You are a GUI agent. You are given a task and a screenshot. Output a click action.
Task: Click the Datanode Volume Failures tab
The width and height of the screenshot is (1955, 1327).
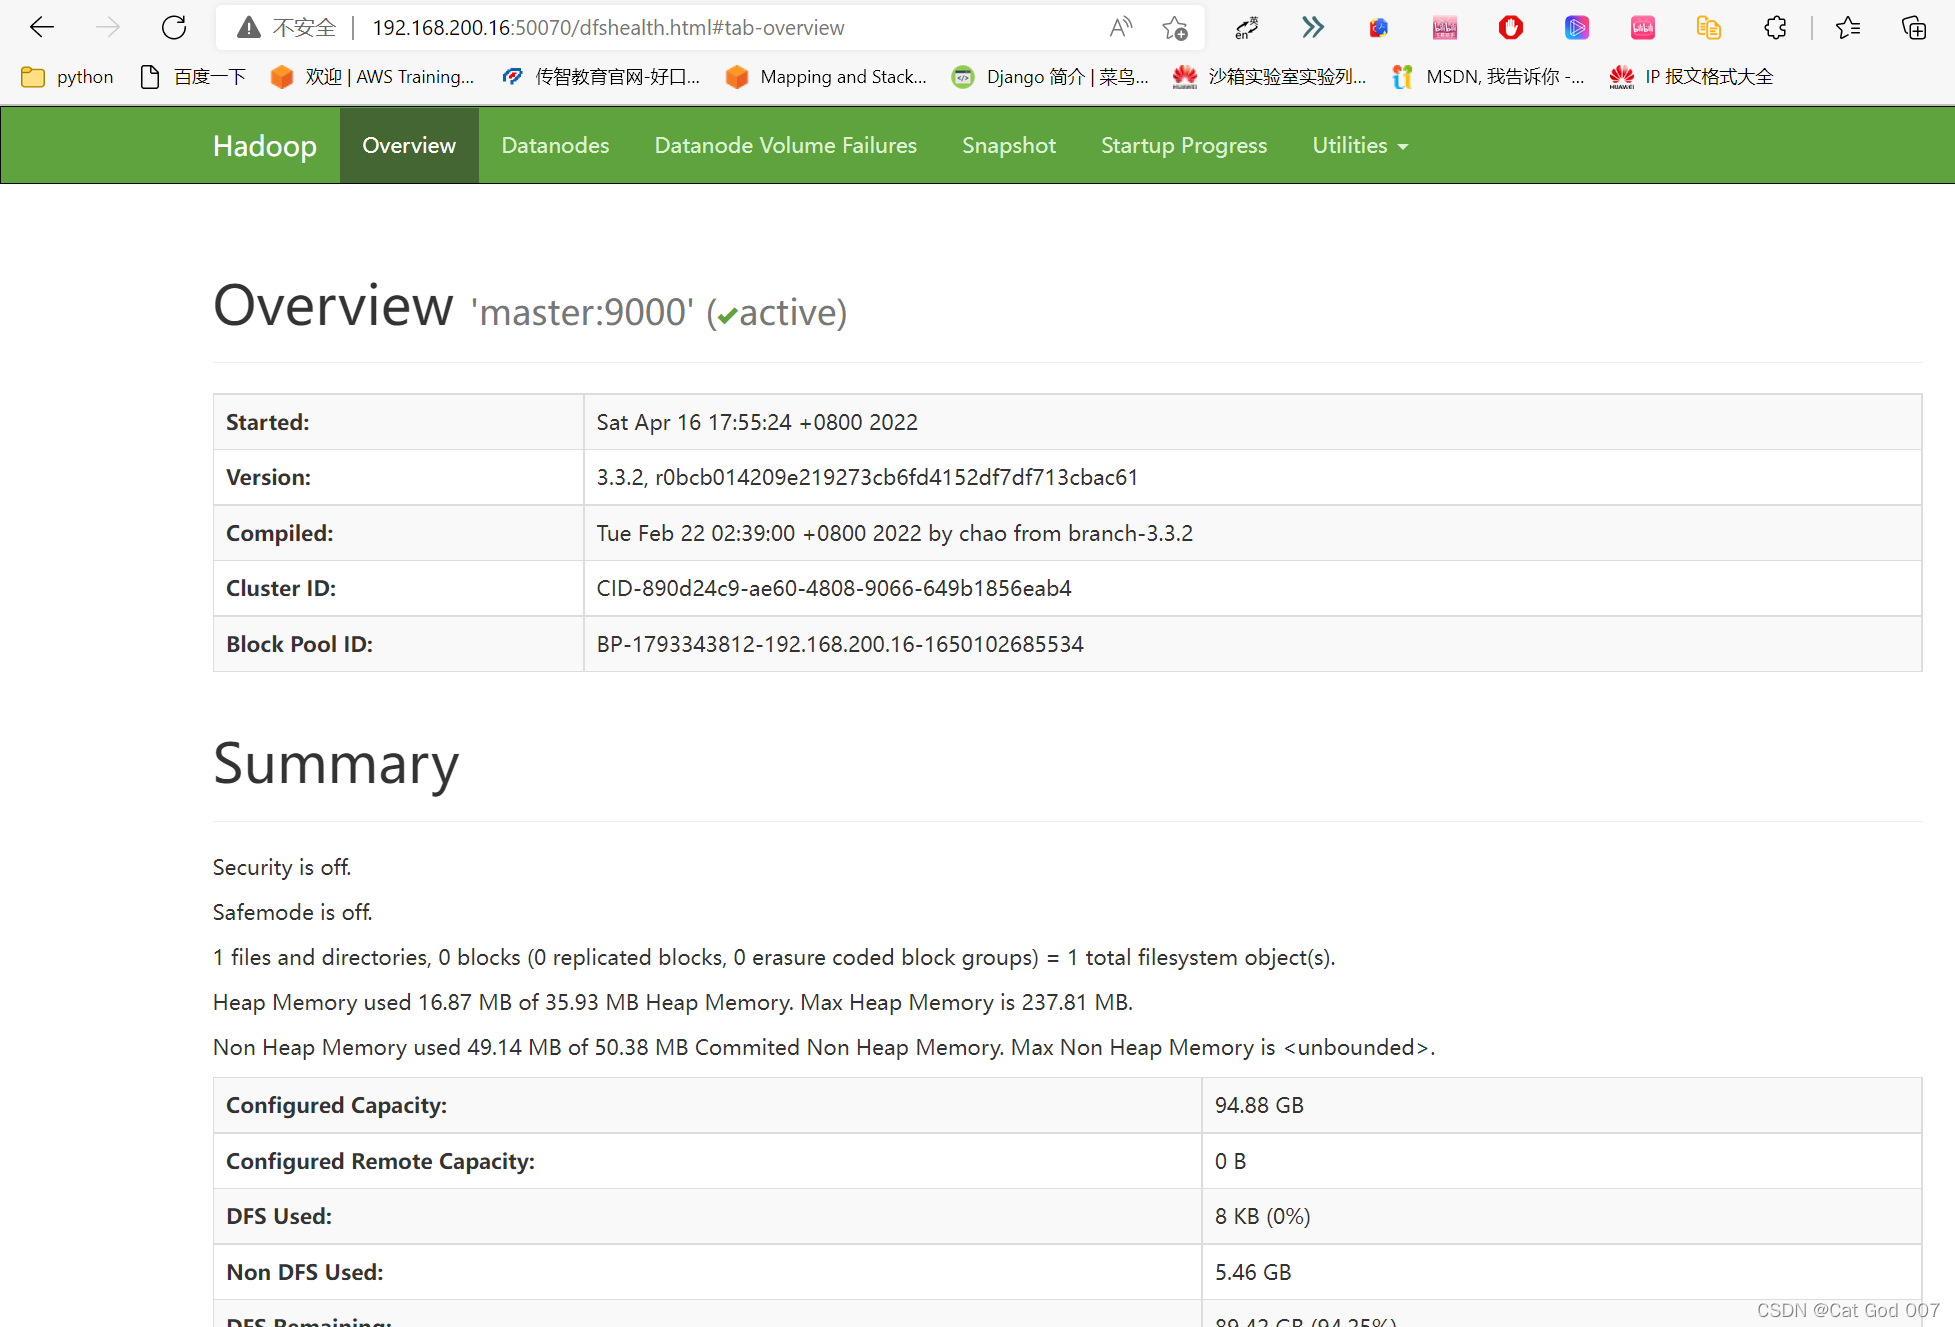point(786,144)
